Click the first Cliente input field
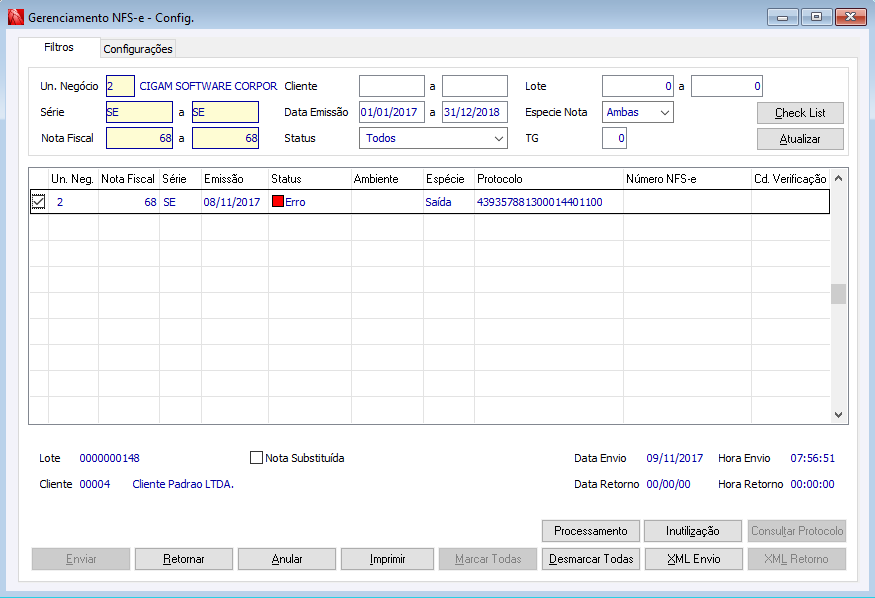 tap(392, 86)
